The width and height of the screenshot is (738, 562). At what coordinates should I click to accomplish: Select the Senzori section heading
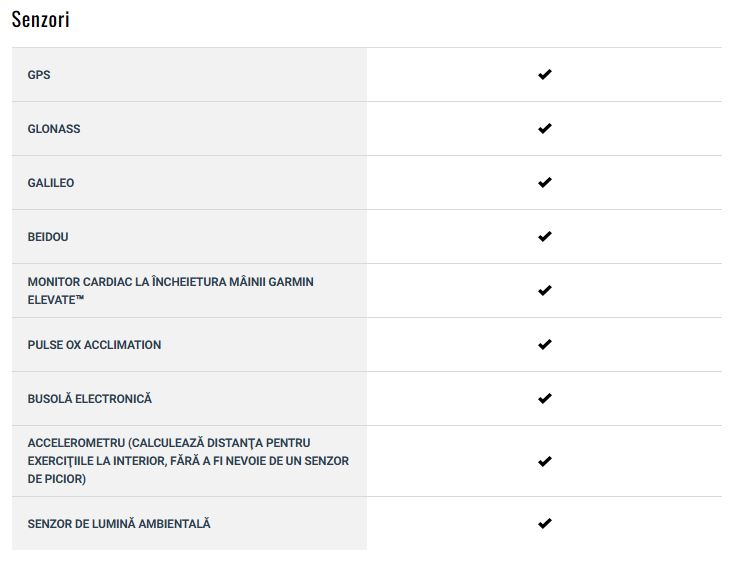40,19
